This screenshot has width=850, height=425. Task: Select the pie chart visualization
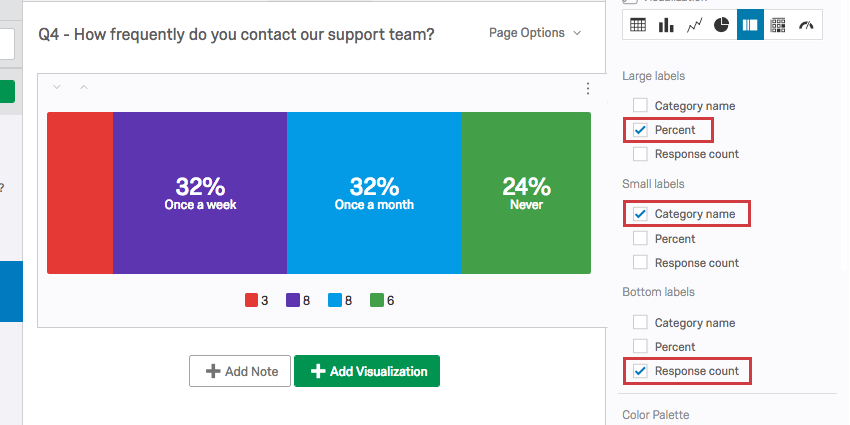pos(721,25)
